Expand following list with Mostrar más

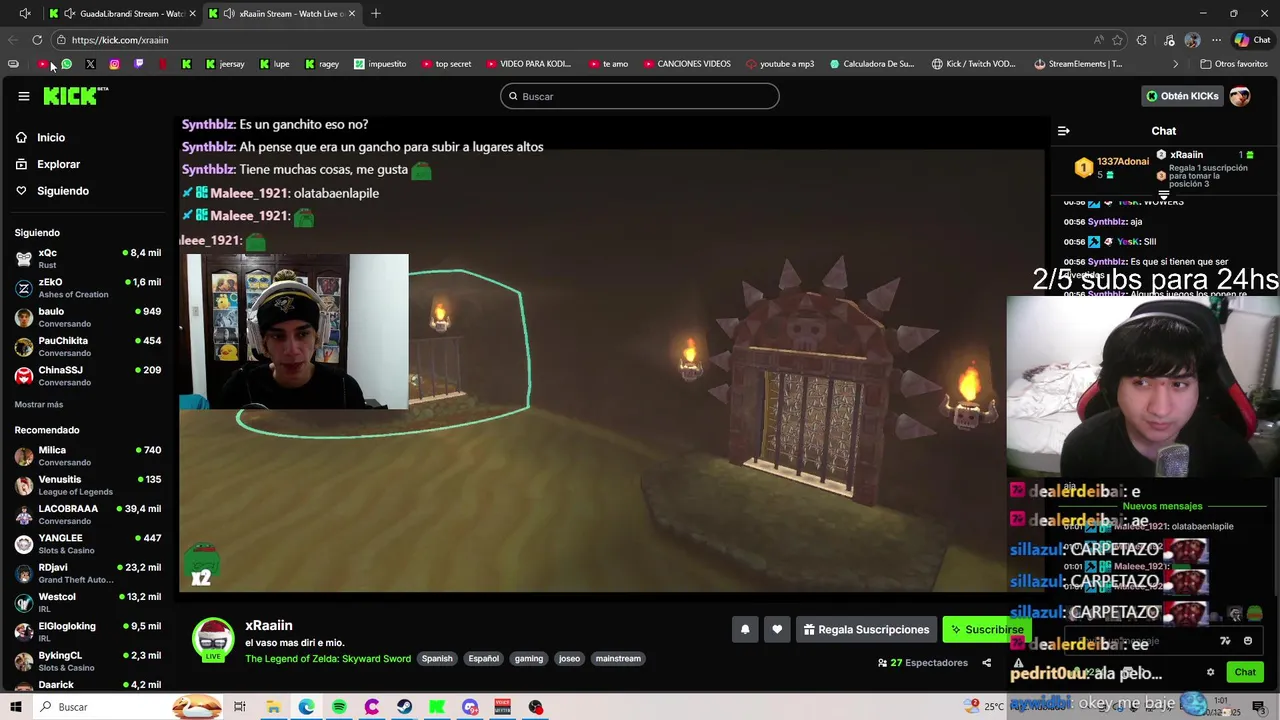point(39,405)
